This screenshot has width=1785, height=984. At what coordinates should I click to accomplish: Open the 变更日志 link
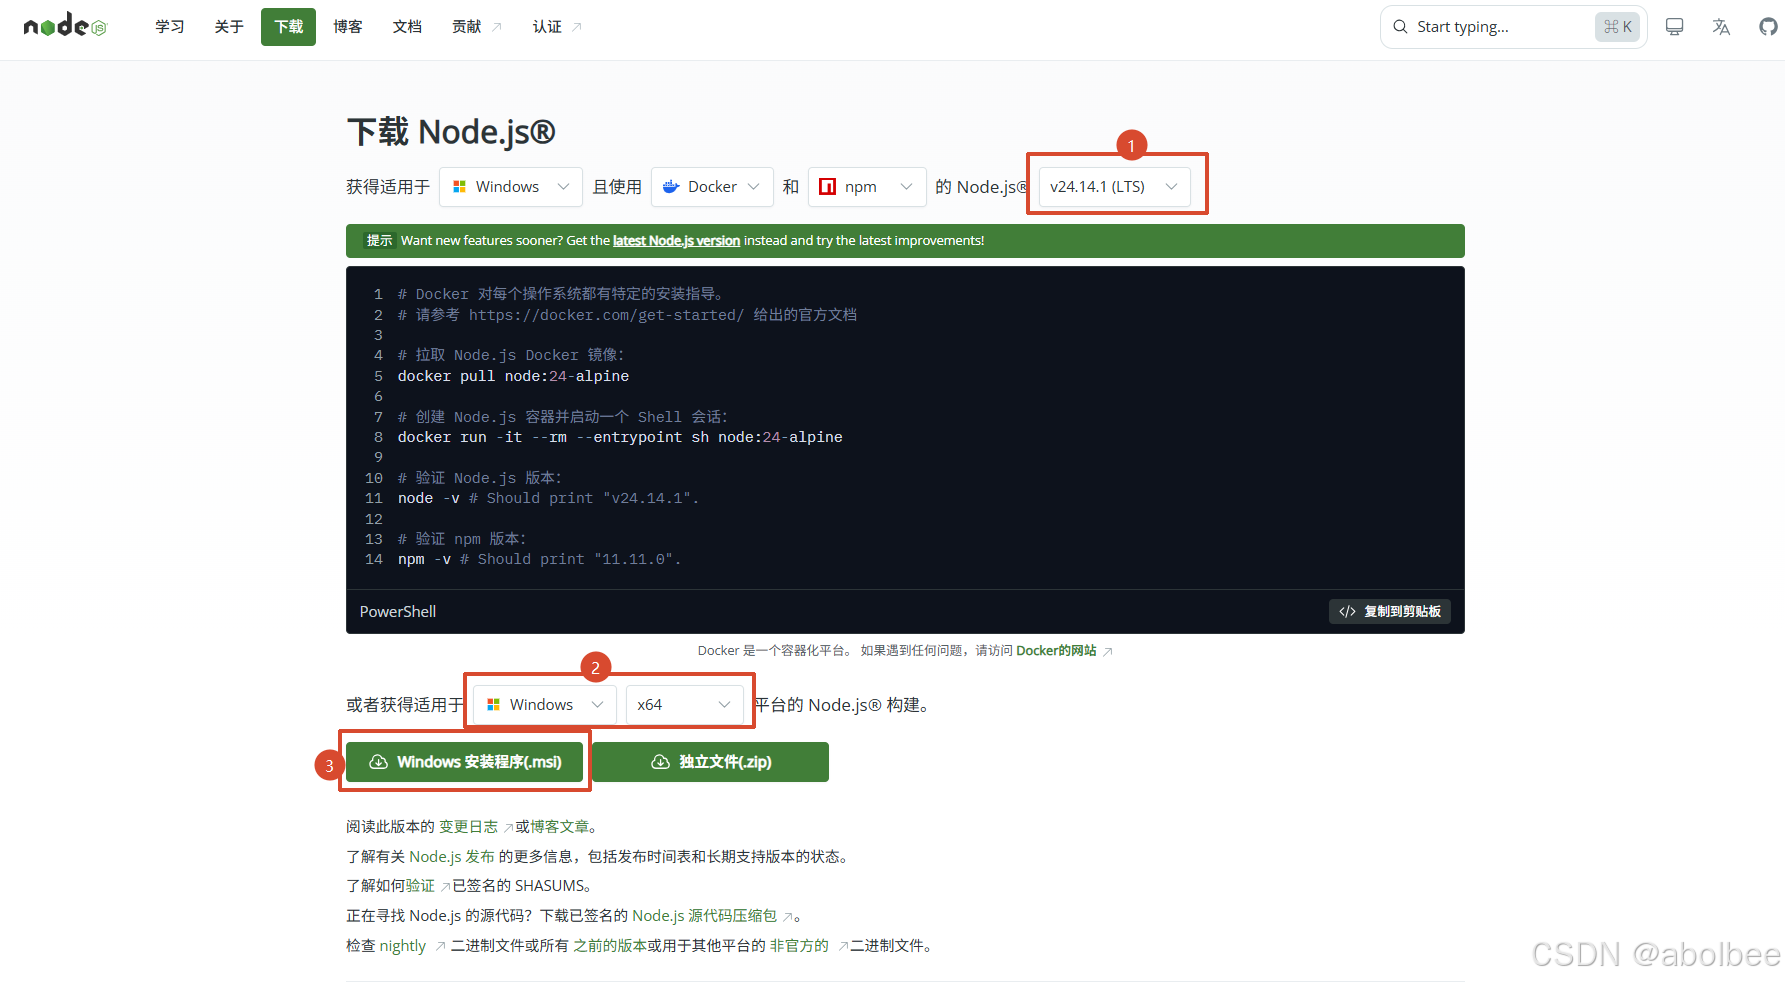point(468,827)
